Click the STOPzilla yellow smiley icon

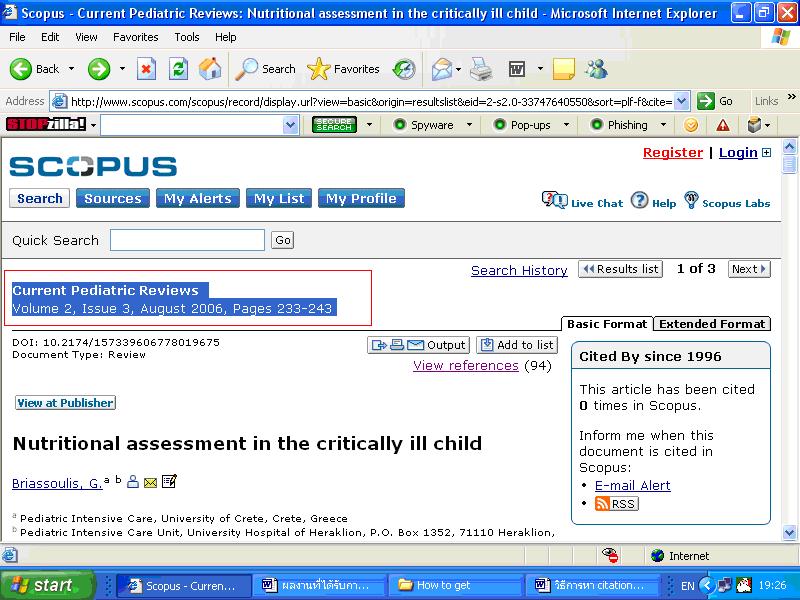point(691,124)
